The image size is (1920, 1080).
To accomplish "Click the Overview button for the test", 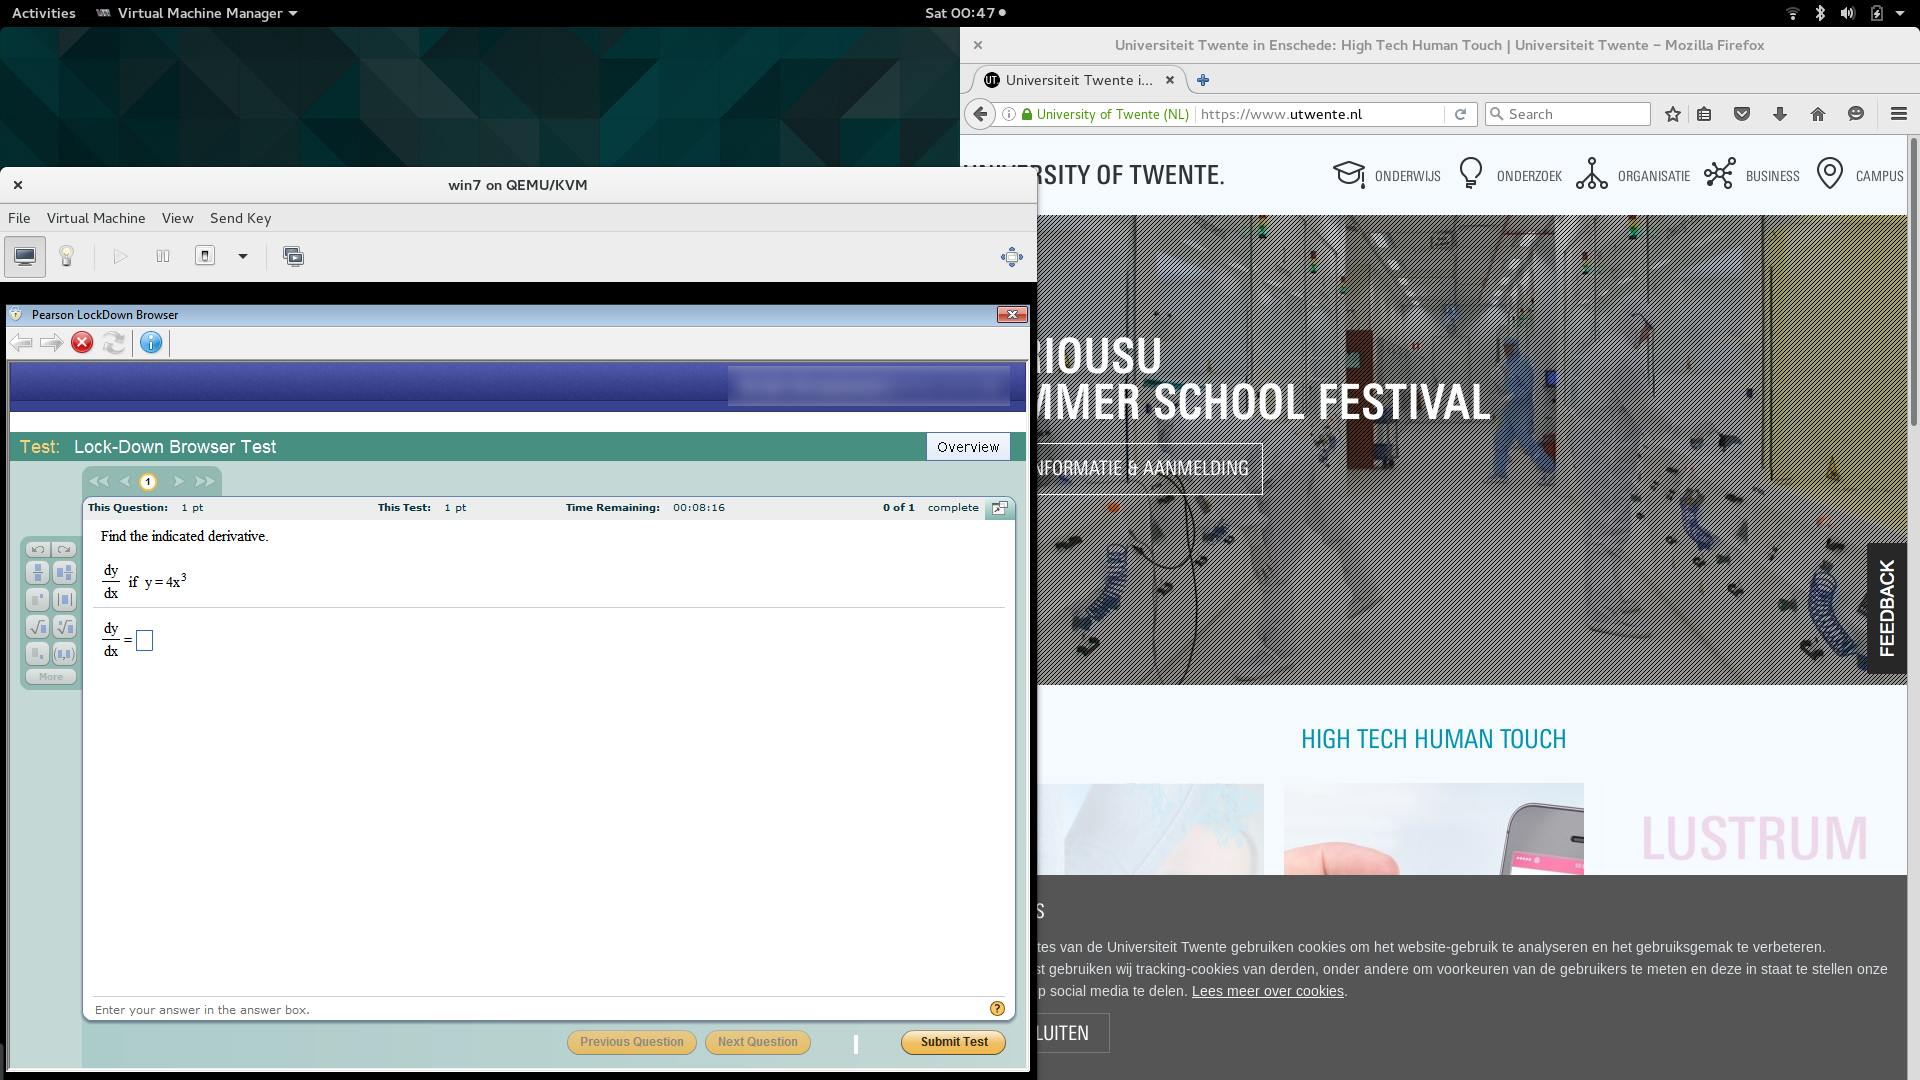I will tap(968, 446).
